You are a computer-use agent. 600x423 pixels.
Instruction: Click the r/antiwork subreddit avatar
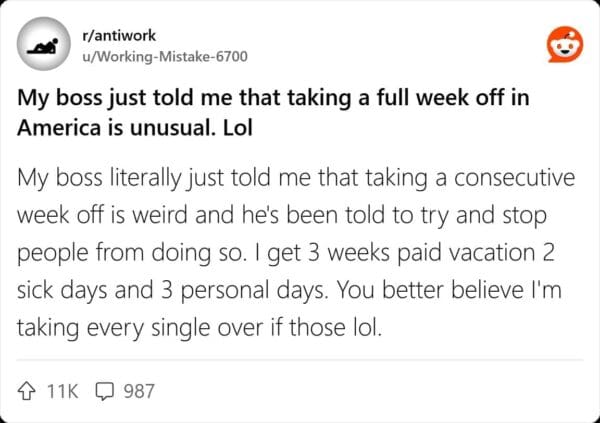44,46
